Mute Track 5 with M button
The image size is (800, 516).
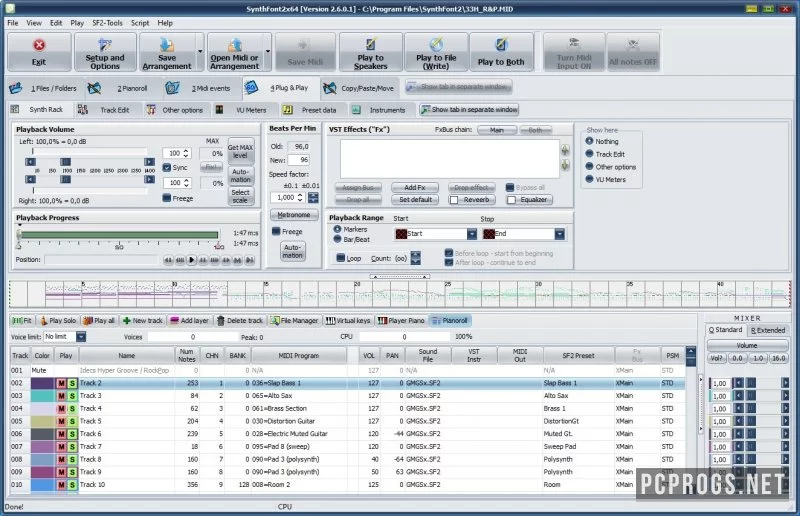pos(62,422)
